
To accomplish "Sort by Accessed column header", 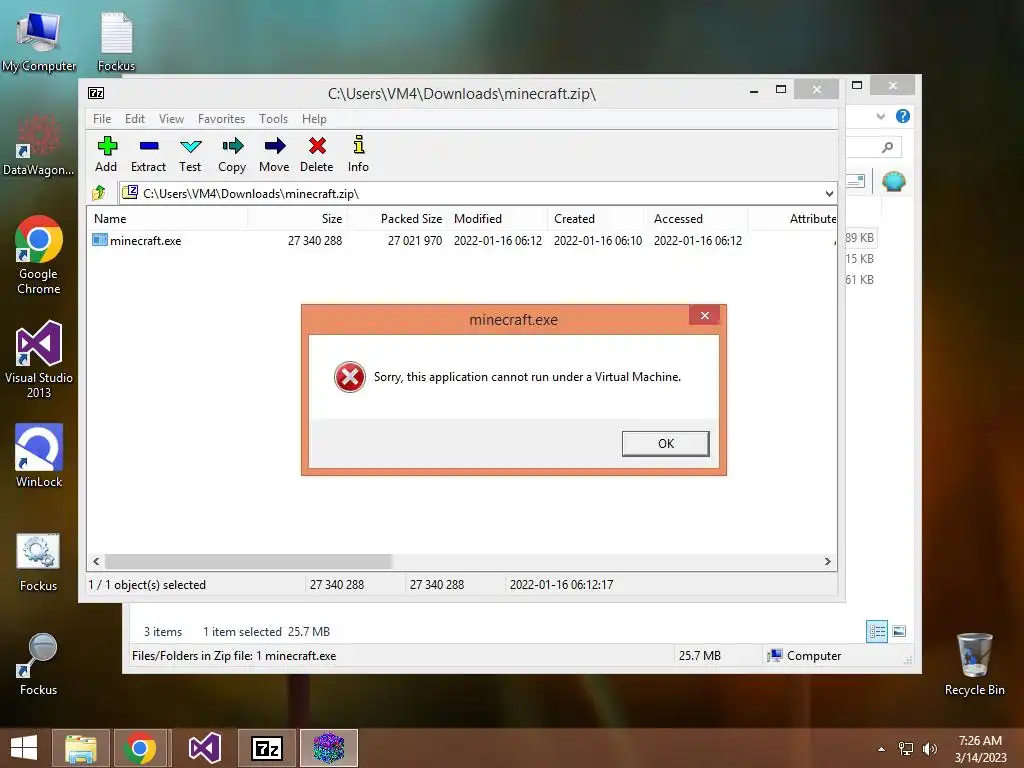I will [697, 219].
